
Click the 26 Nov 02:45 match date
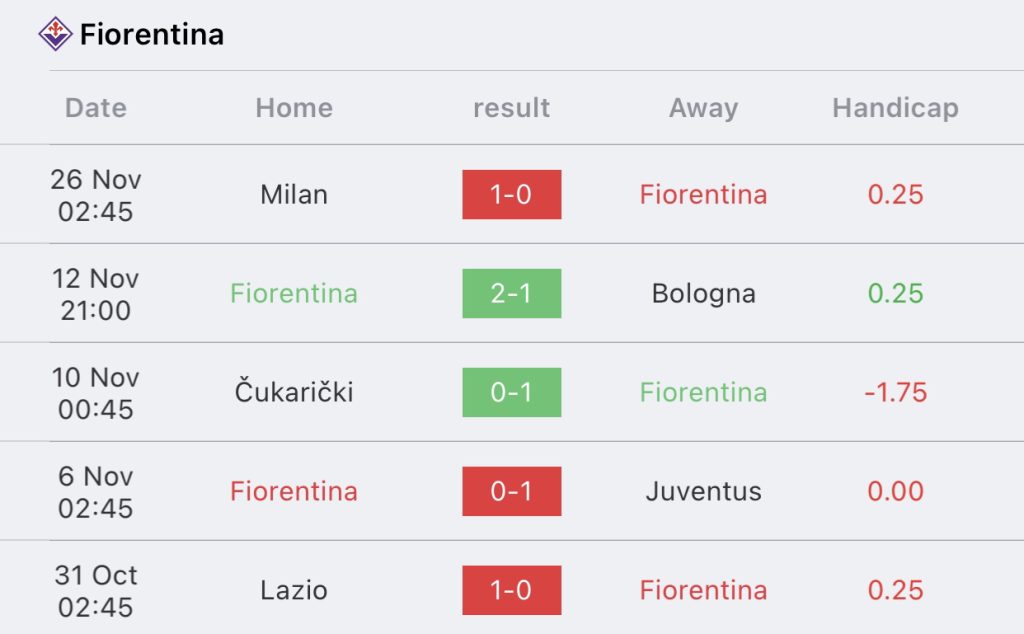pyautogui.click(x=96, y=195)
